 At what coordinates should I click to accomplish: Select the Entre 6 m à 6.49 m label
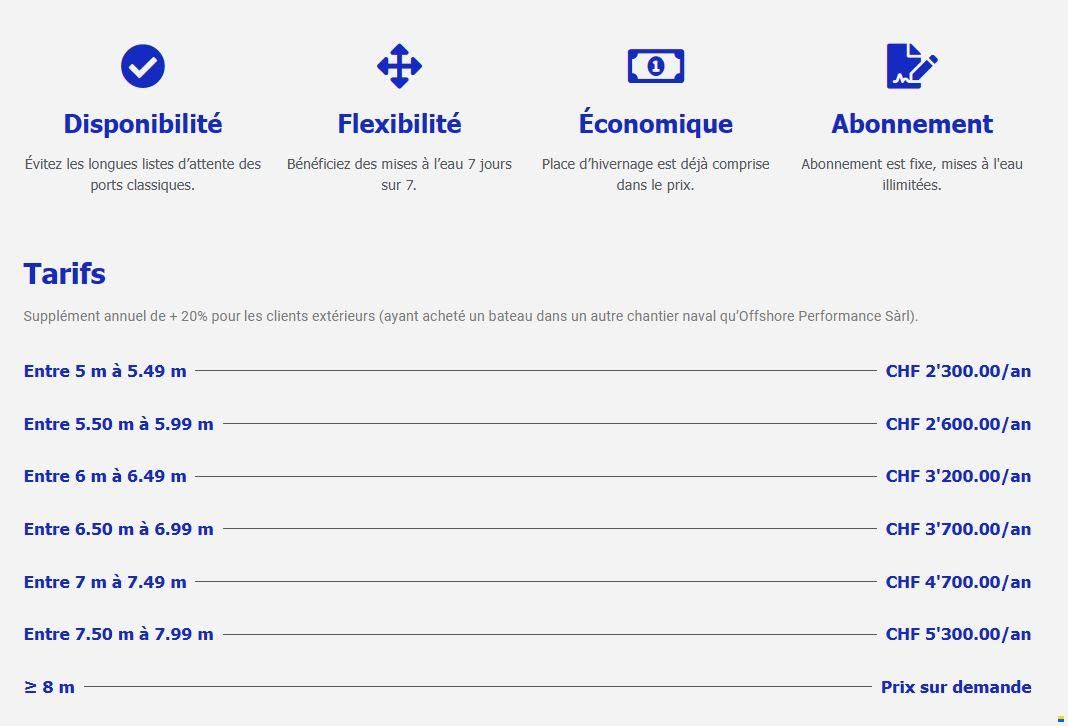[105, 476]
